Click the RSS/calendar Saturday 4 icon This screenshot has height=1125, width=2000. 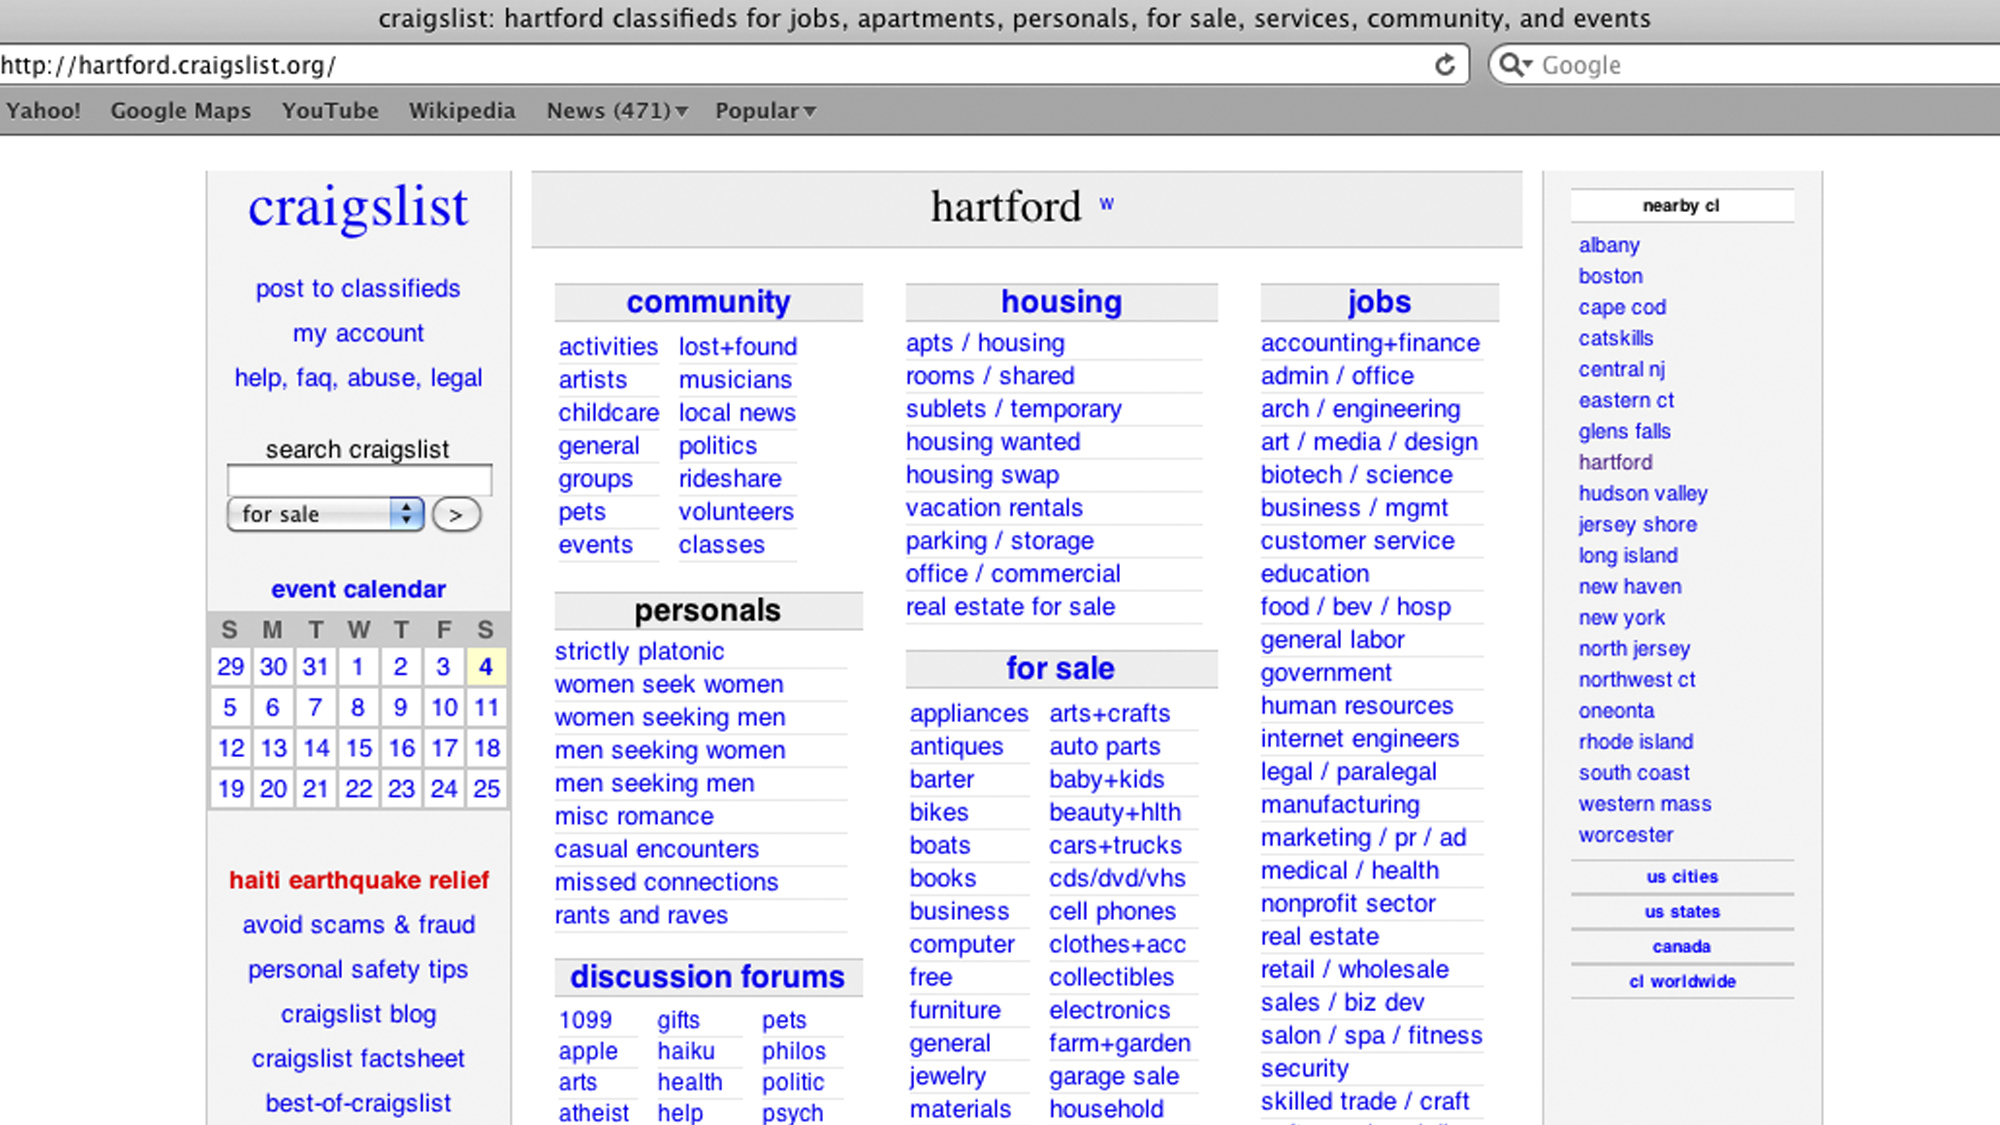[486, 666]
